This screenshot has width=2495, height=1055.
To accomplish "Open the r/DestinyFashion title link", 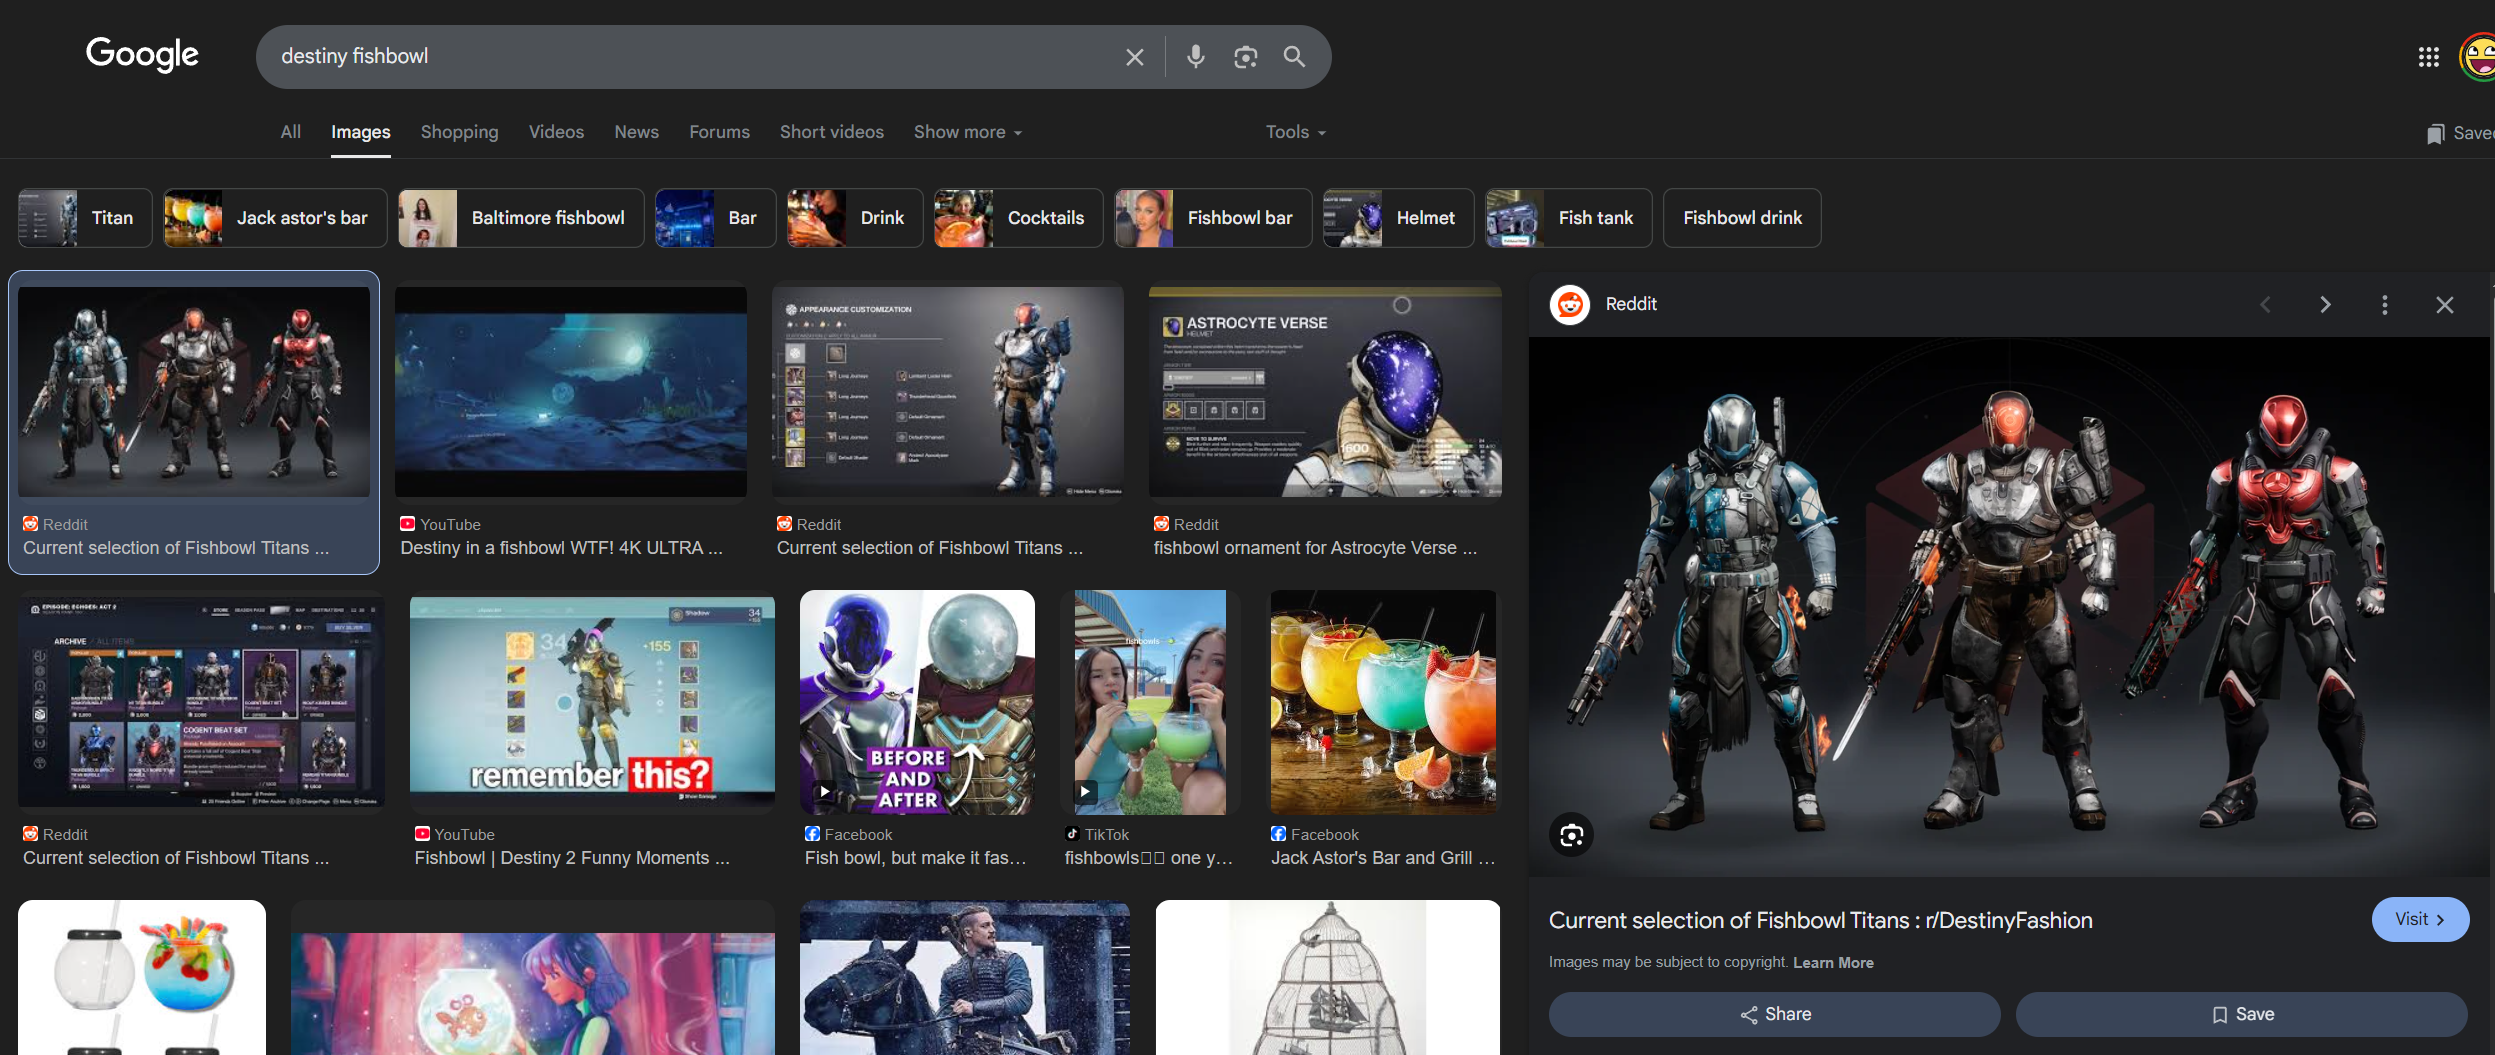I will tap(1820, 920).
